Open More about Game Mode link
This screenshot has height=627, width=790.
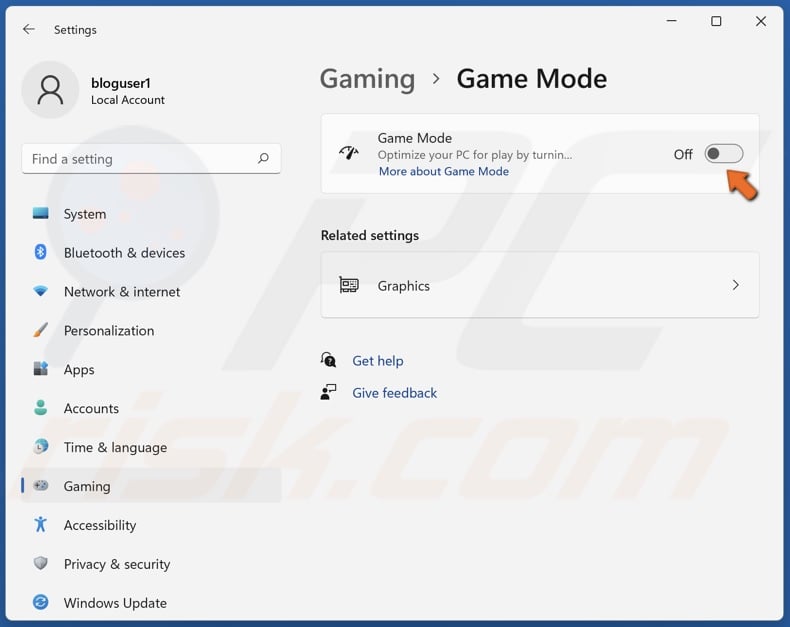pyautogui.click(x=444, y=171)
